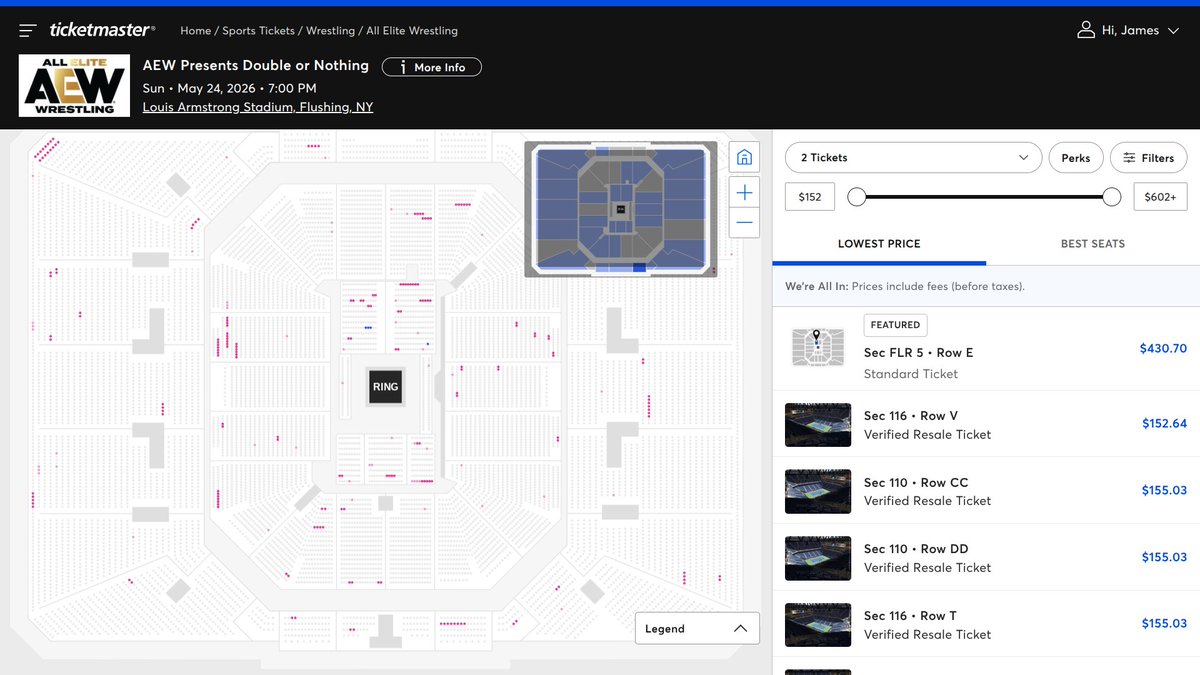Open the hamburger navigation menu
Image resolution: width=1200 pixels, height=675 pixels.
(28, 31)
